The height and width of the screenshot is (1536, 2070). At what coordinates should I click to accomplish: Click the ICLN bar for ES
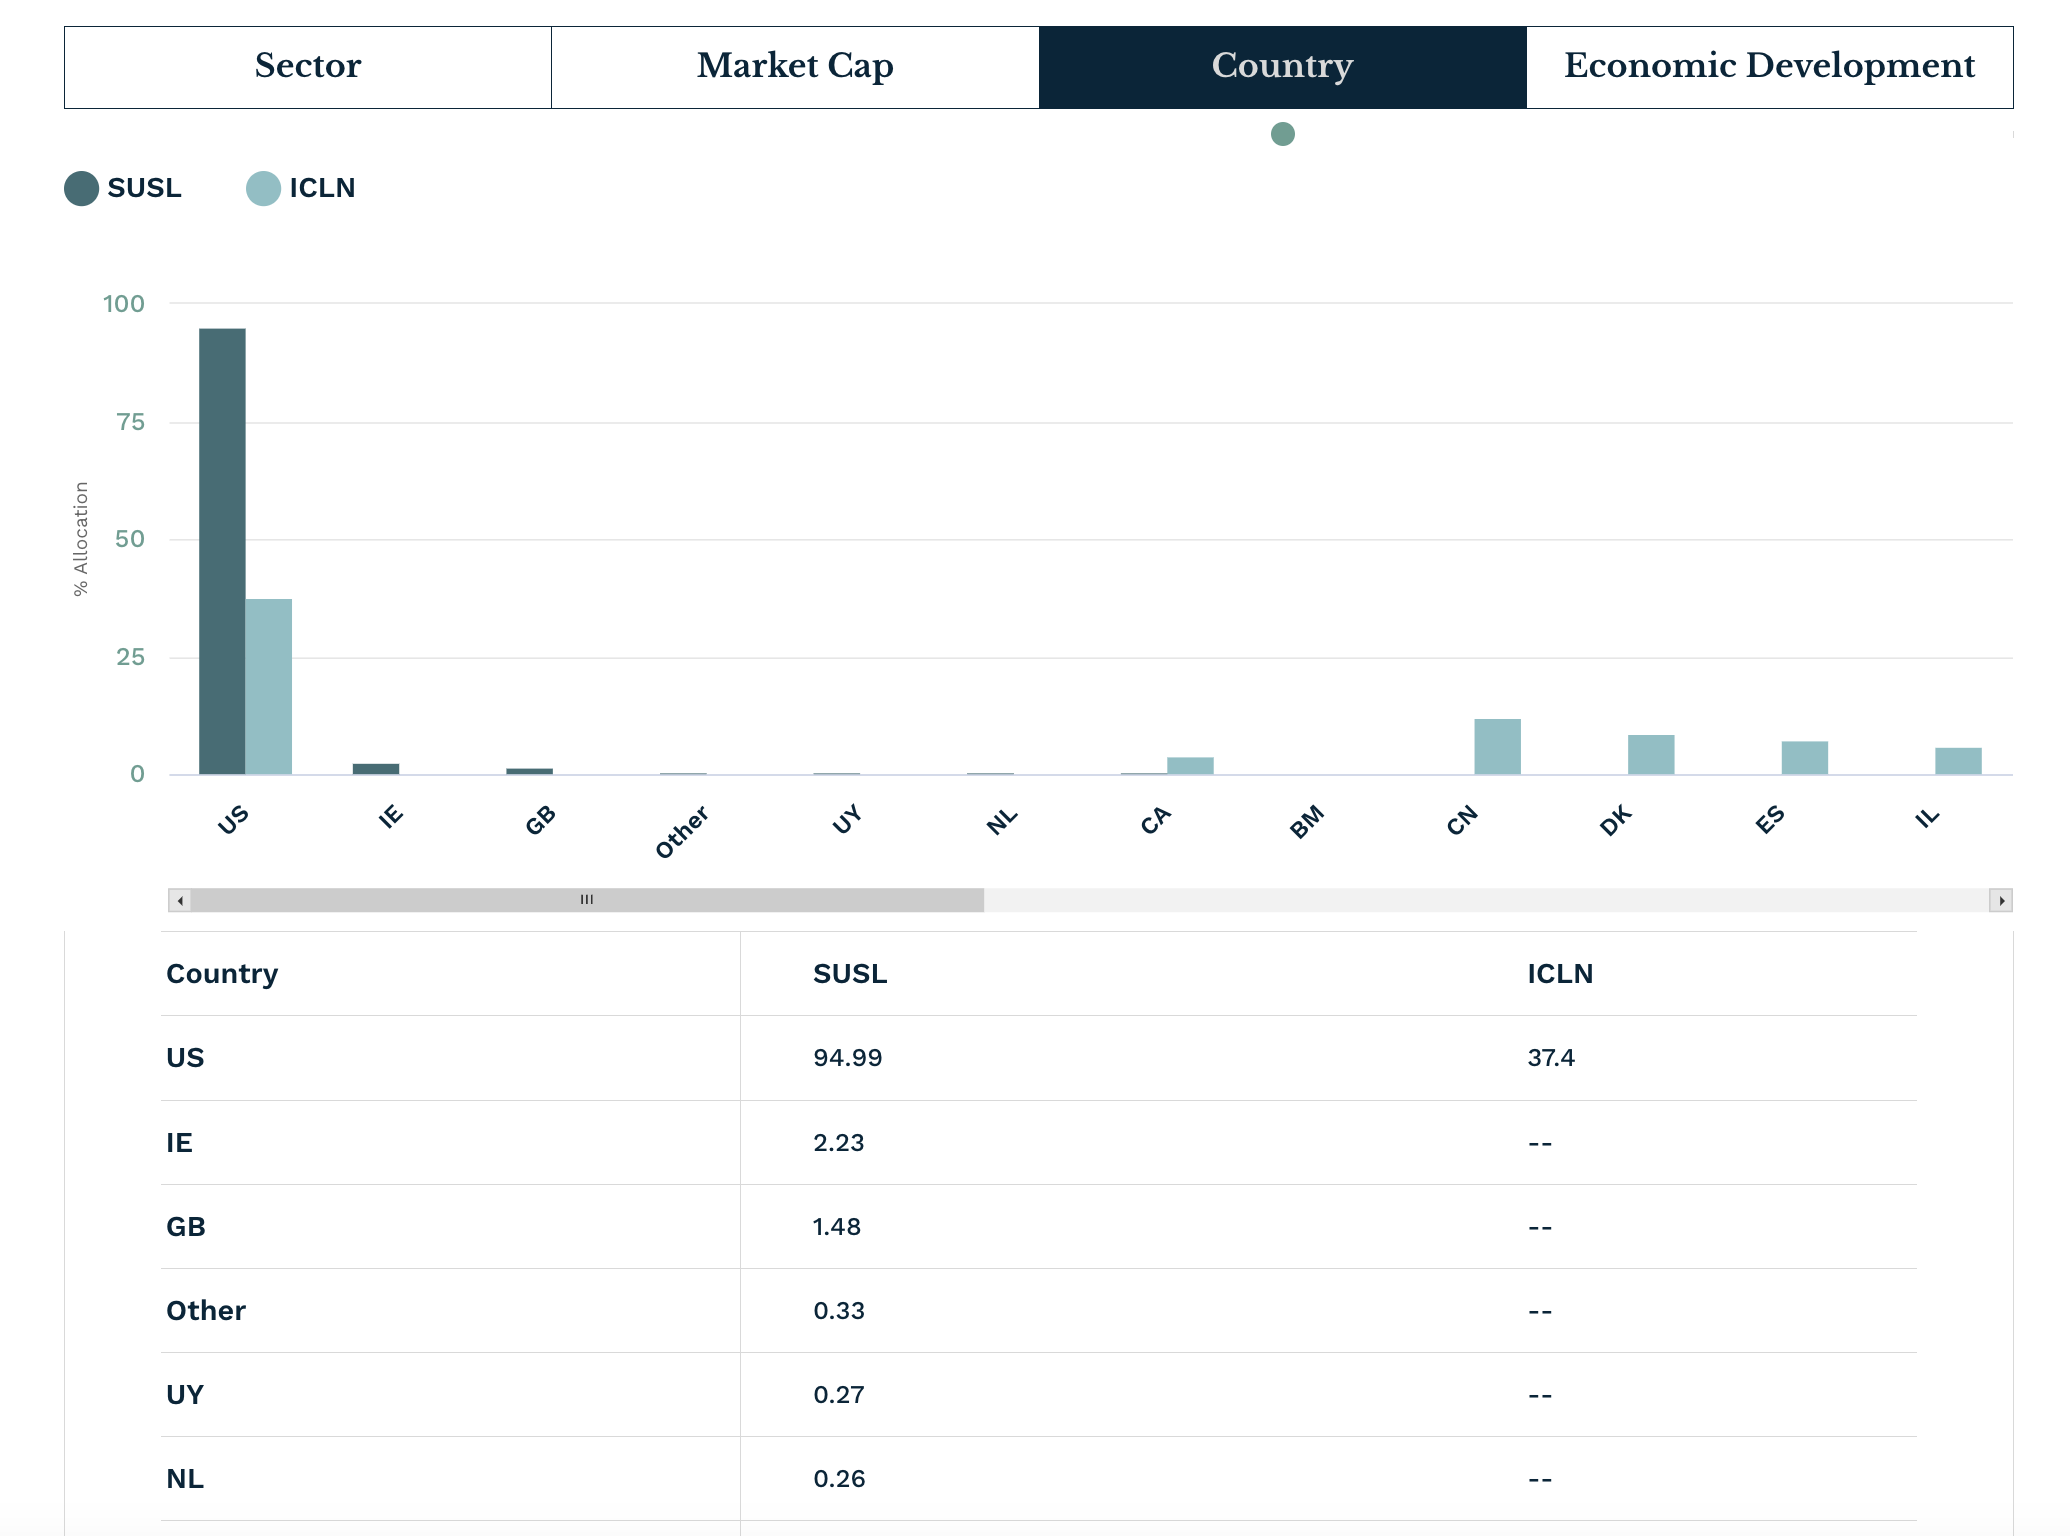tap(1805, 757)
